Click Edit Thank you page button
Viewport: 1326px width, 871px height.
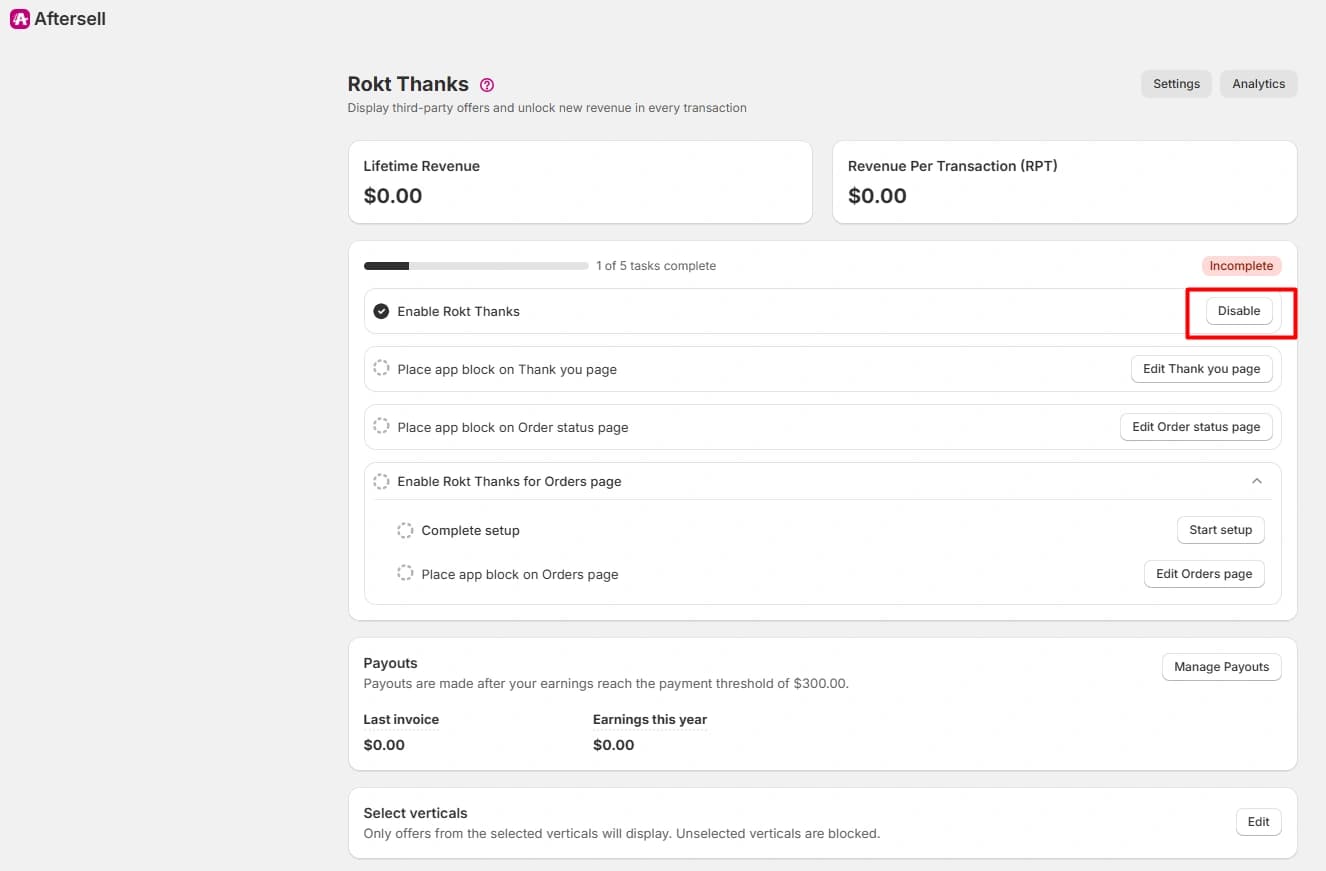[1201, 369]
